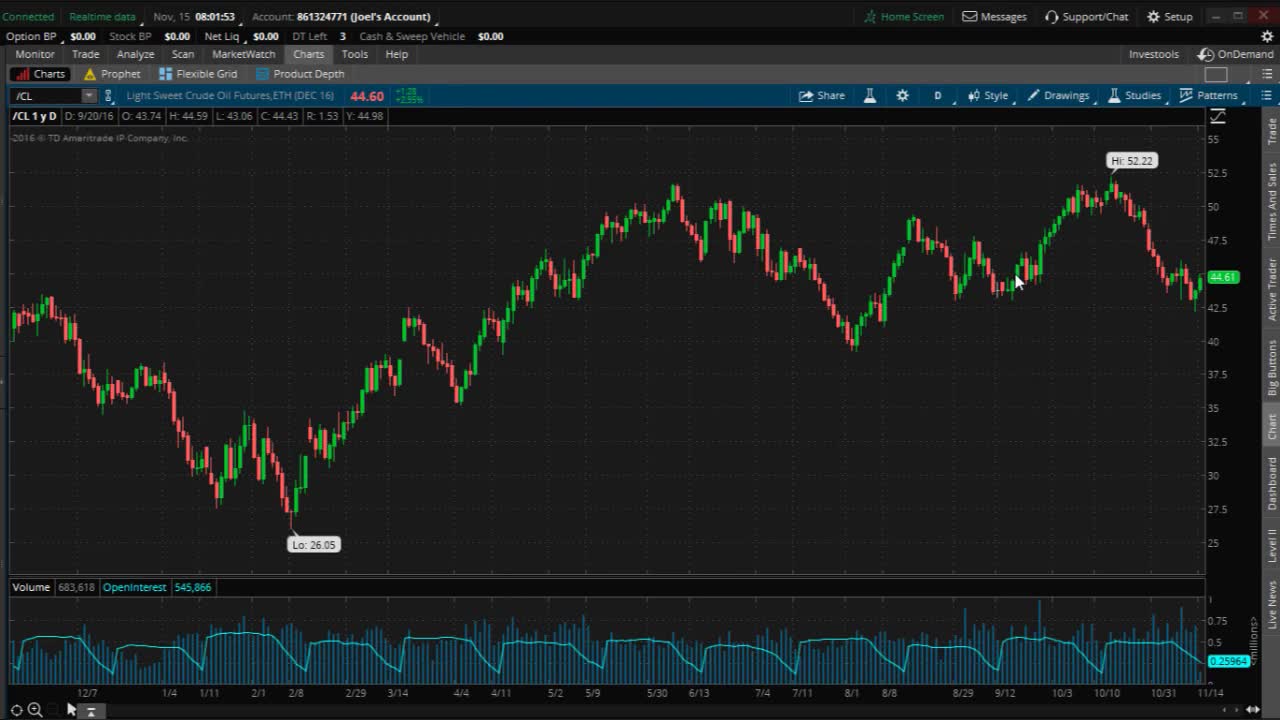1280x720 pixels.
Task: Open the Active Trader sidebar panel
Action: pyautogui.click(x=1272, y=289)
